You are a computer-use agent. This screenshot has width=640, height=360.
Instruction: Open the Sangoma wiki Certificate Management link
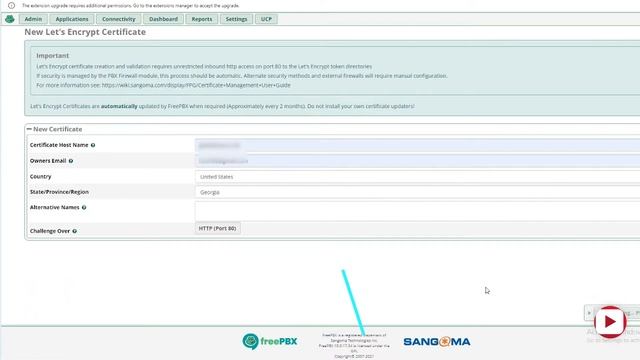pos(196,85)
